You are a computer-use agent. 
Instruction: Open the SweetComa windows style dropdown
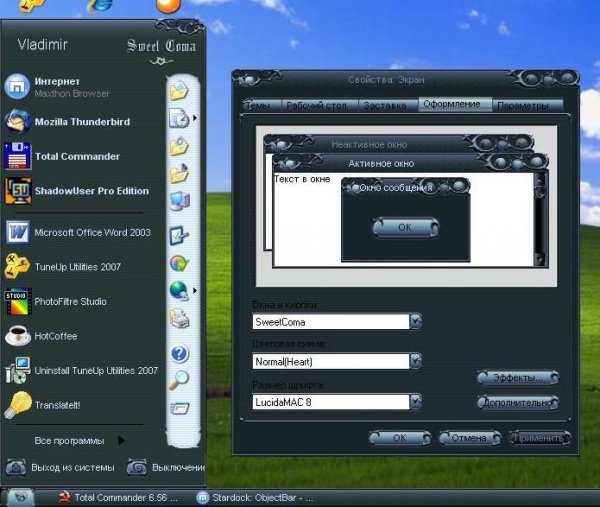click(x=416, y=321)
